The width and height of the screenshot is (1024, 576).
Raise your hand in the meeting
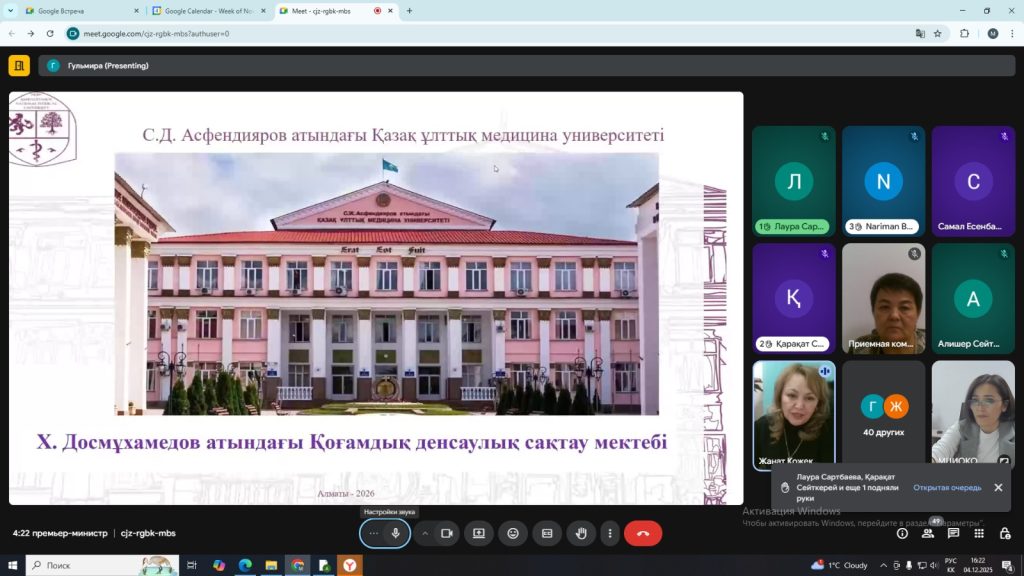point(581,534)
